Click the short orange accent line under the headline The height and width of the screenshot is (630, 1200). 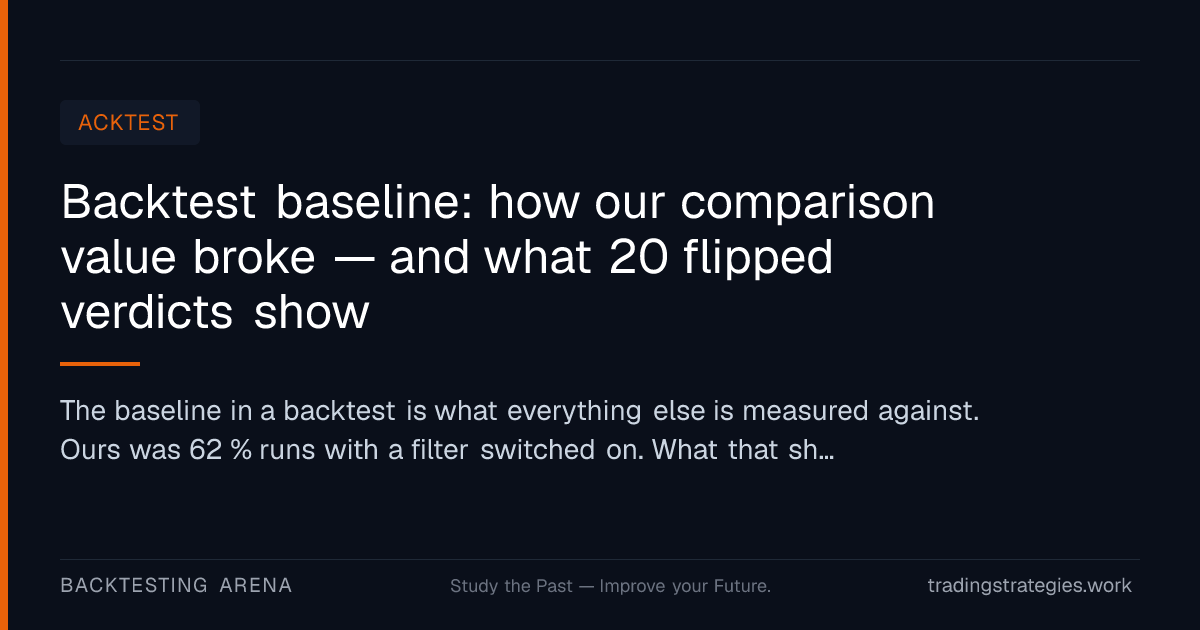click(100, 364)
